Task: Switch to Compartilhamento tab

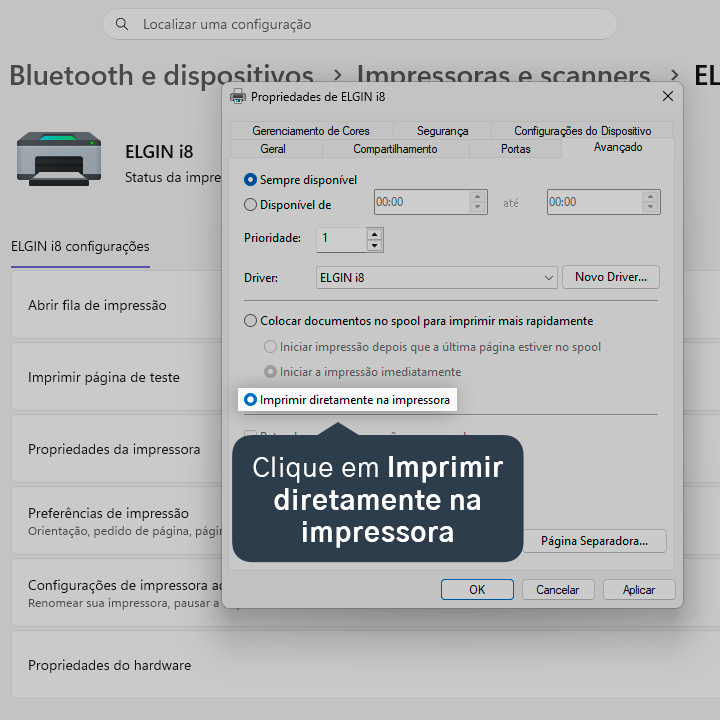Action: [x=395, y=149]
